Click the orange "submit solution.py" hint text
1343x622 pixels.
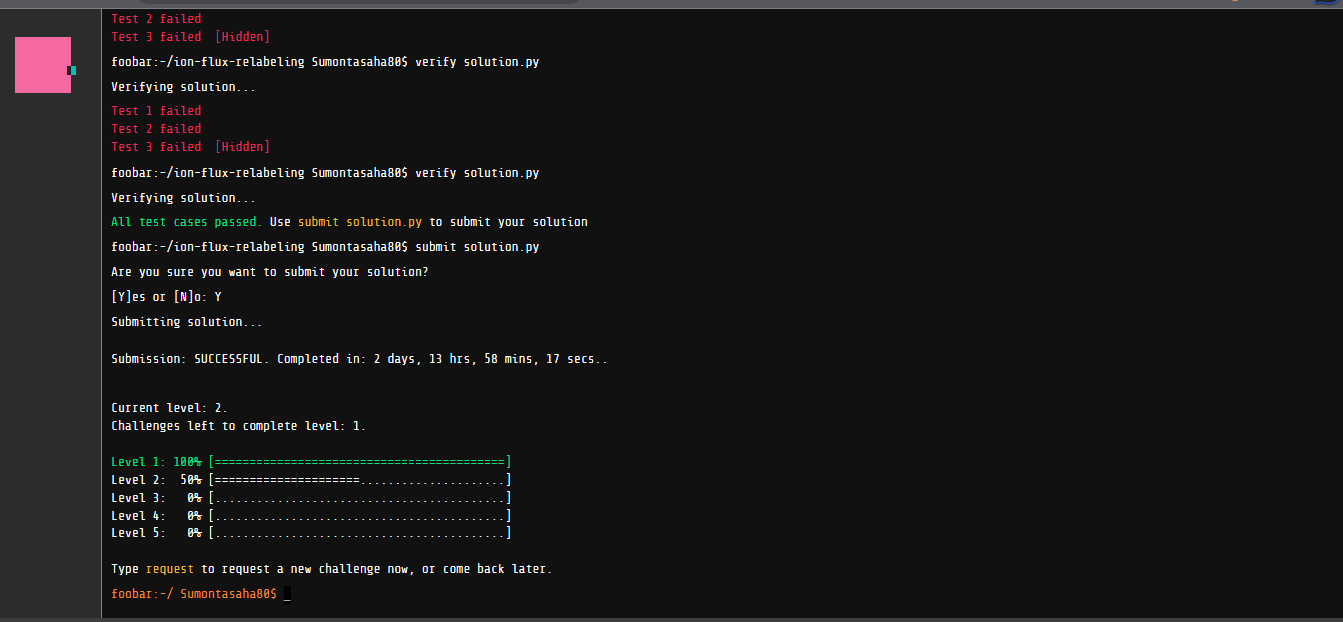(x=360, y=222)
